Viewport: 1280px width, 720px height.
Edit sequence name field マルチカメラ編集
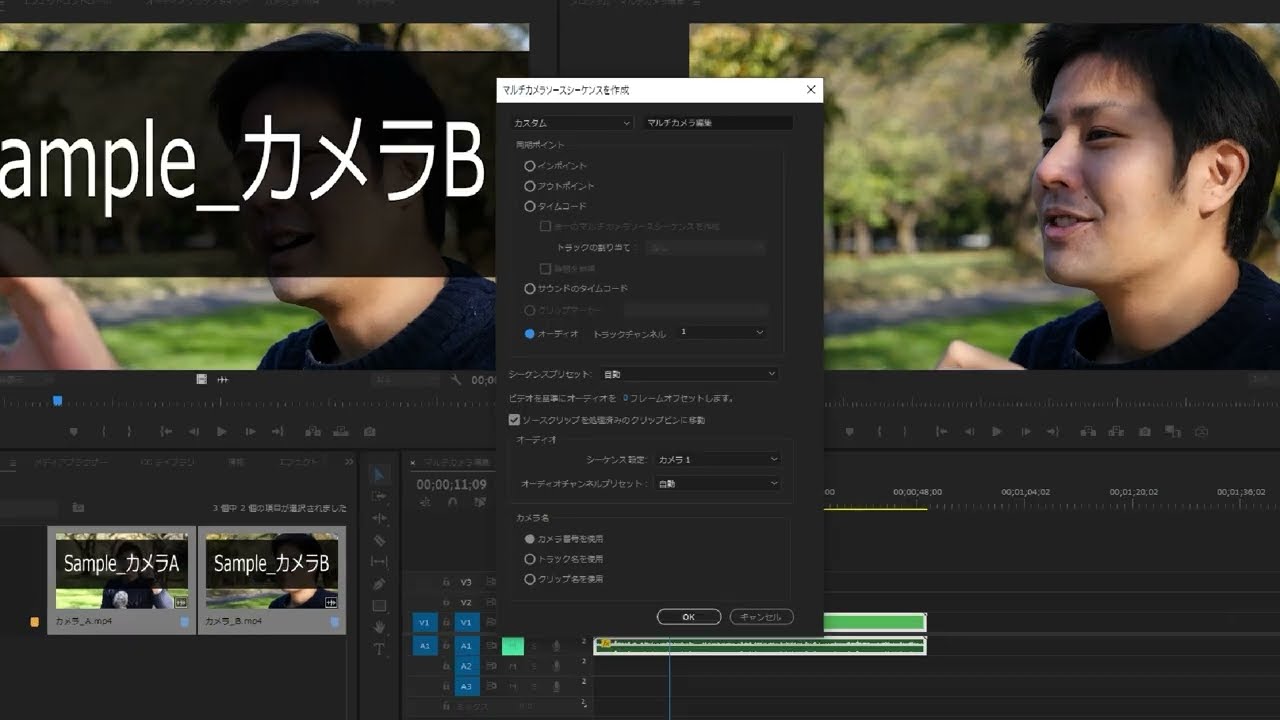pos(718,123)
